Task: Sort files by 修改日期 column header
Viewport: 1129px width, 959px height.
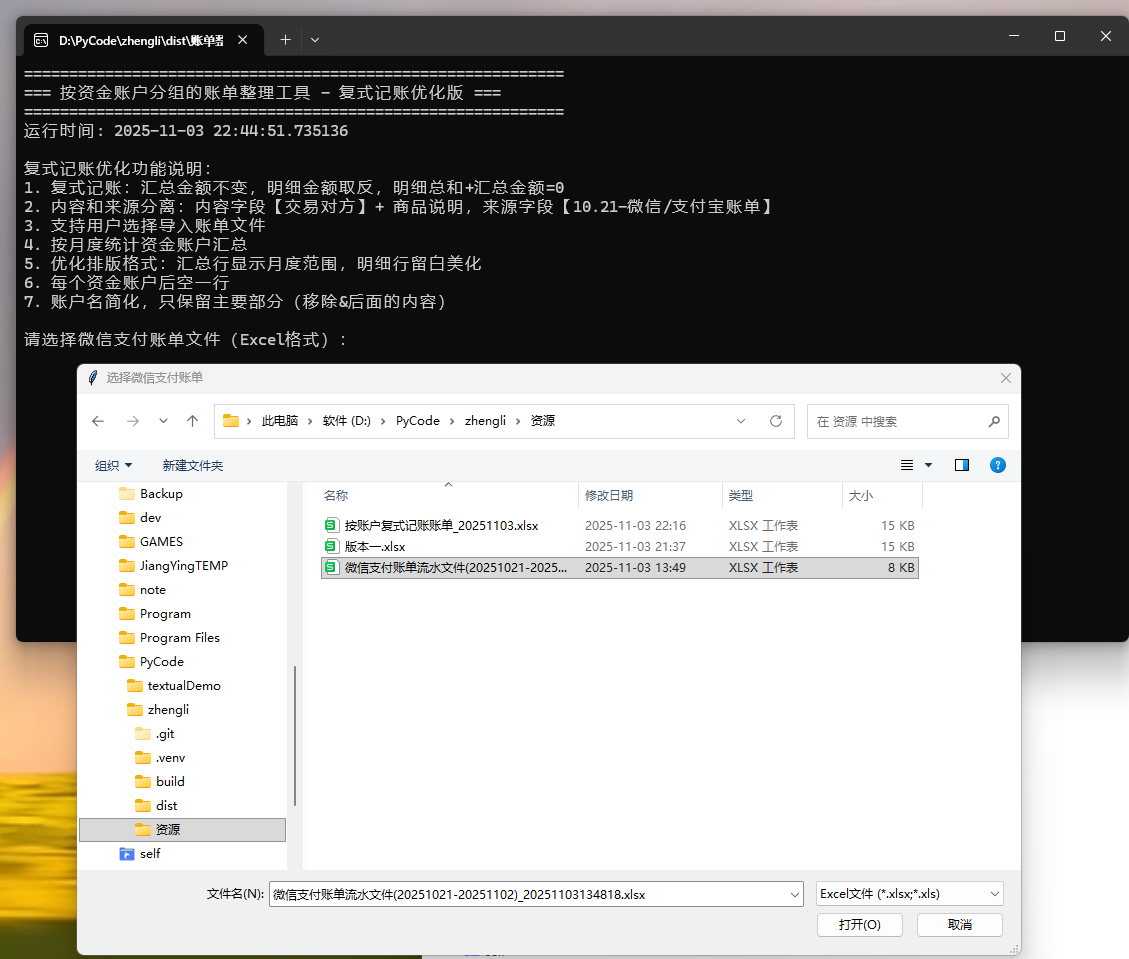Action: coord(609,495)
